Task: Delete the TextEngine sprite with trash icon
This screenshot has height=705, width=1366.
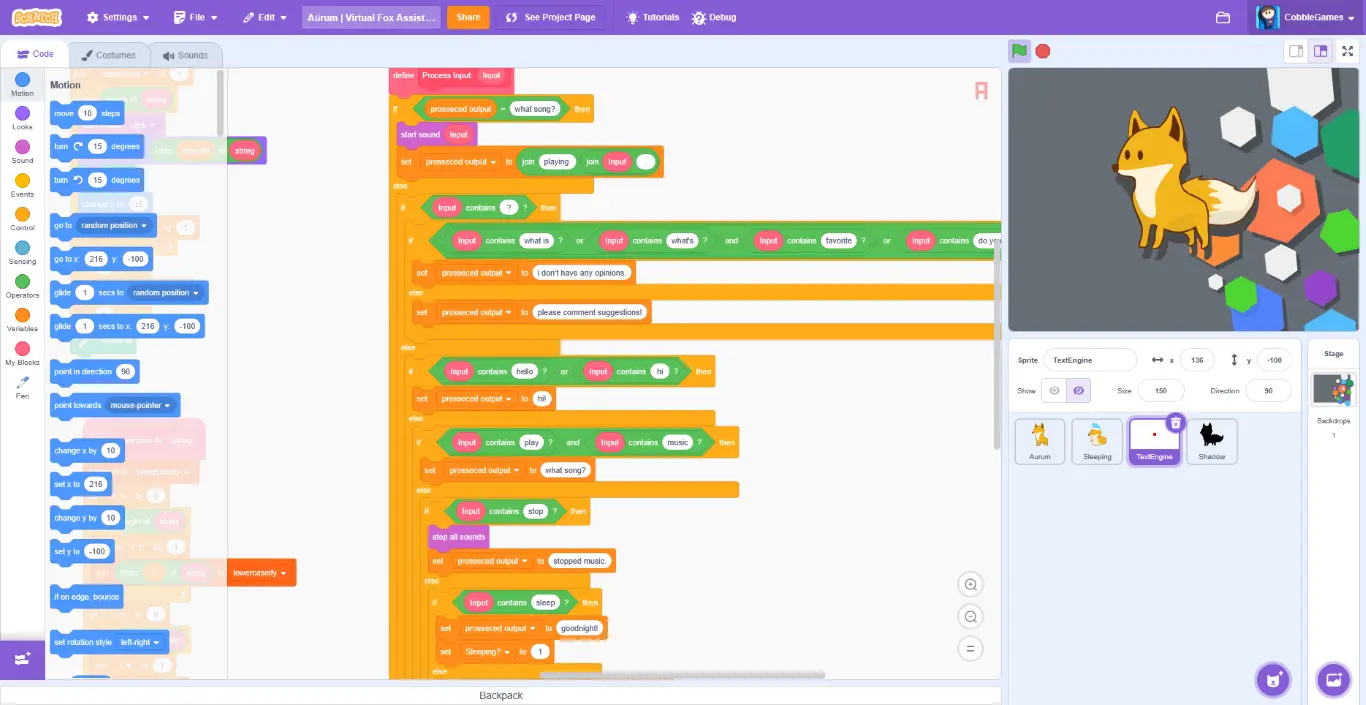Action: [1176, 423]
